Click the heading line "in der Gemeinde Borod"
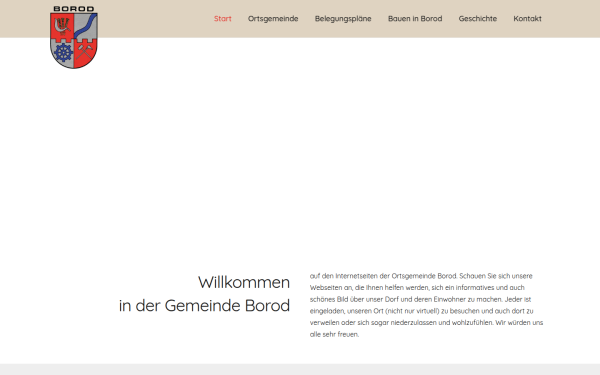Image resolution: width=600 pixels, height=375 pixels. point(204,306)
